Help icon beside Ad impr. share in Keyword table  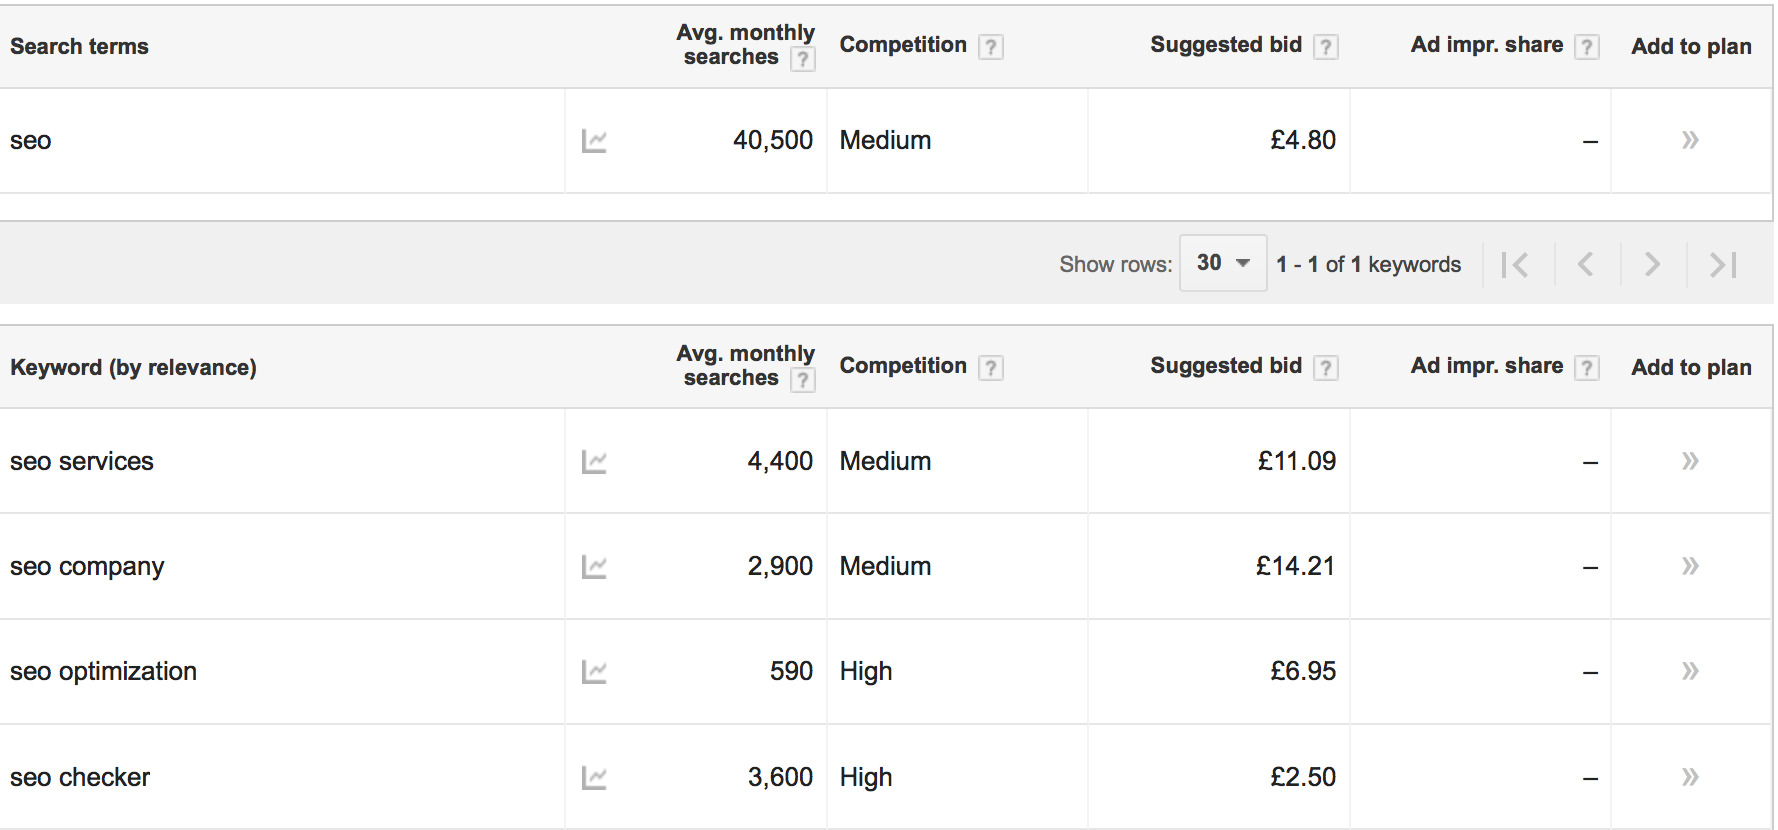1586,368
